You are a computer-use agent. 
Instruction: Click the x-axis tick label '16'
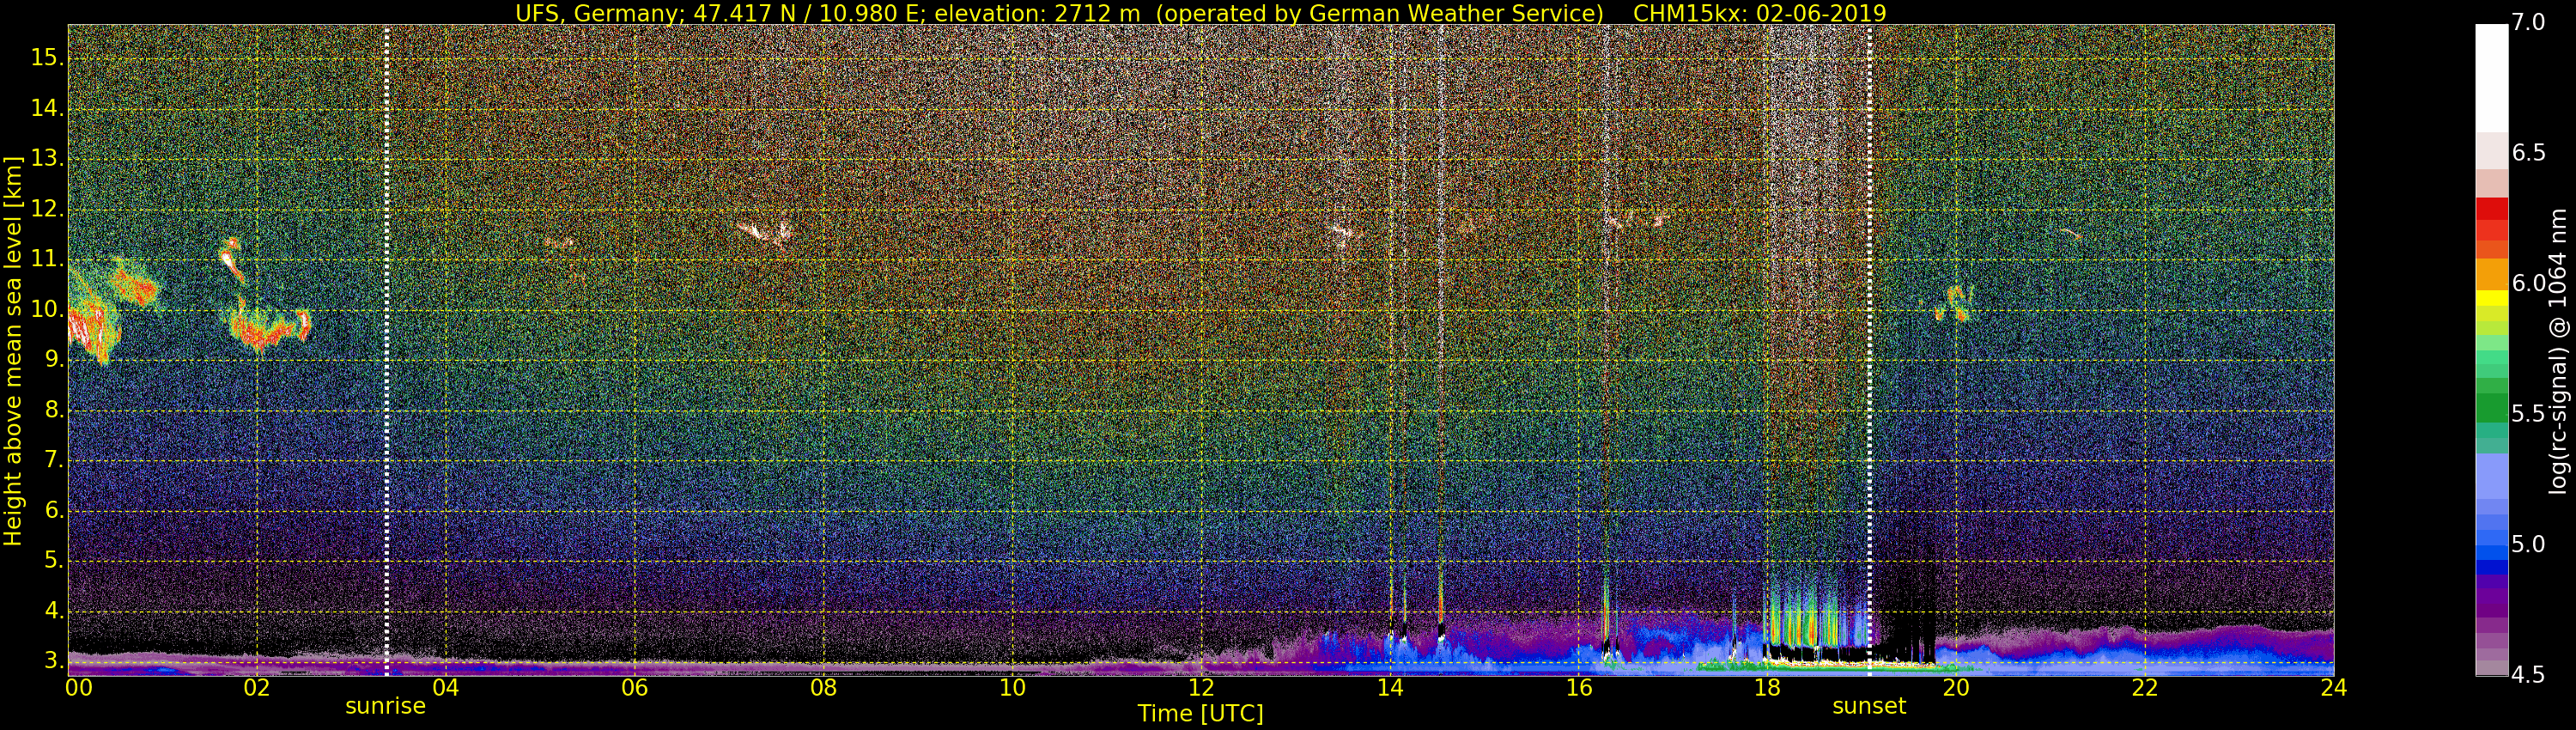tap(1579, 687)
